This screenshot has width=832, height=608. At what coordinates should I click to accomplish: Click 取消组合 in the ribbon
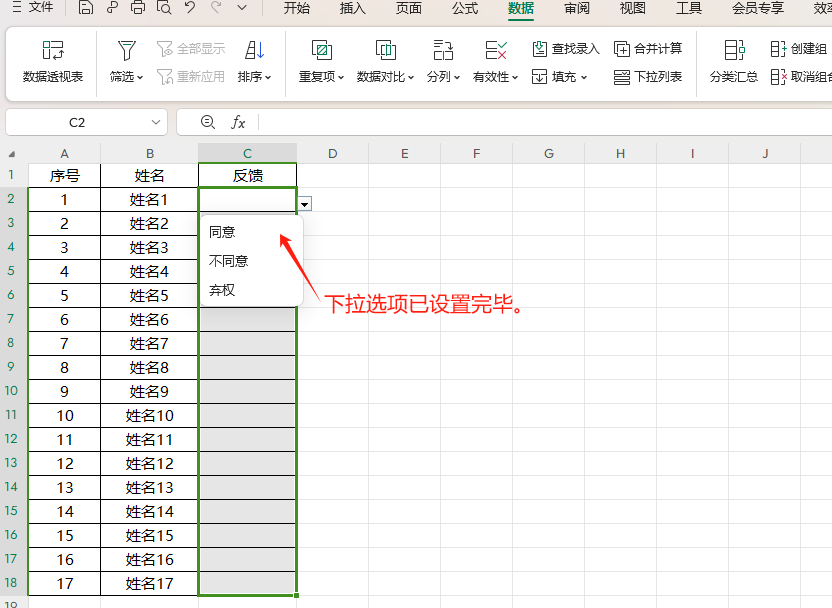click(x=801, y=77)
